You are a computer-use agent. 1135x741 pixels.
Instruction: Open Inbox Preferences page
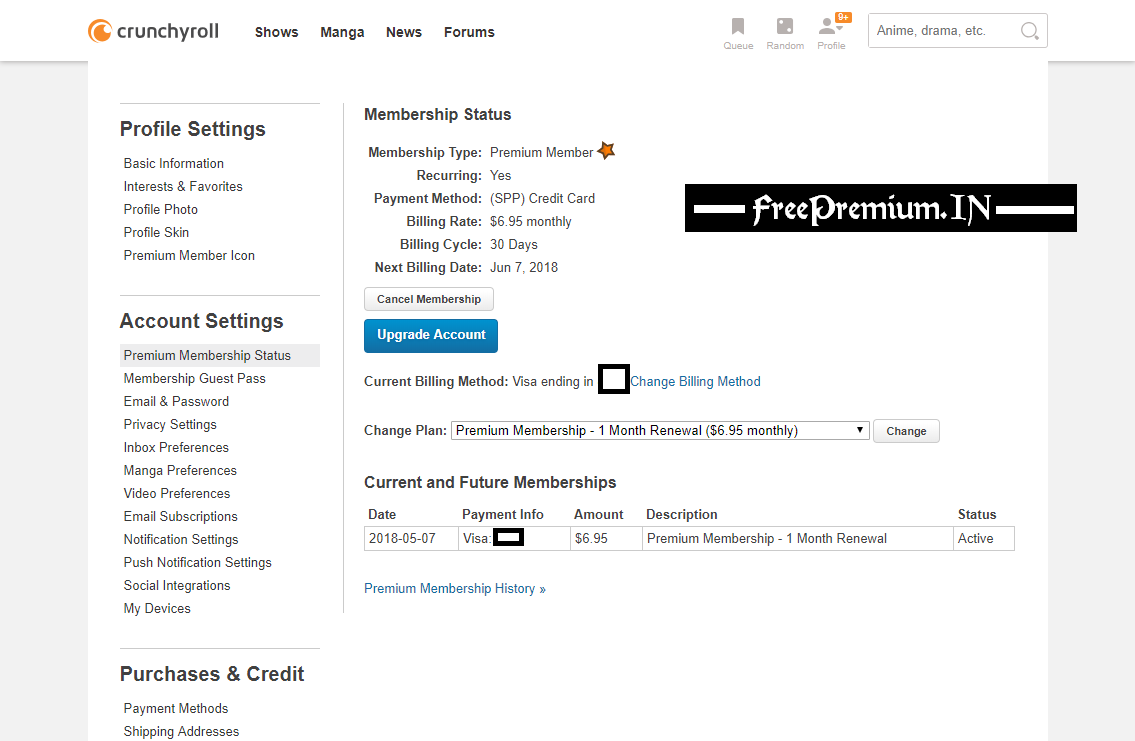[176, 448]
